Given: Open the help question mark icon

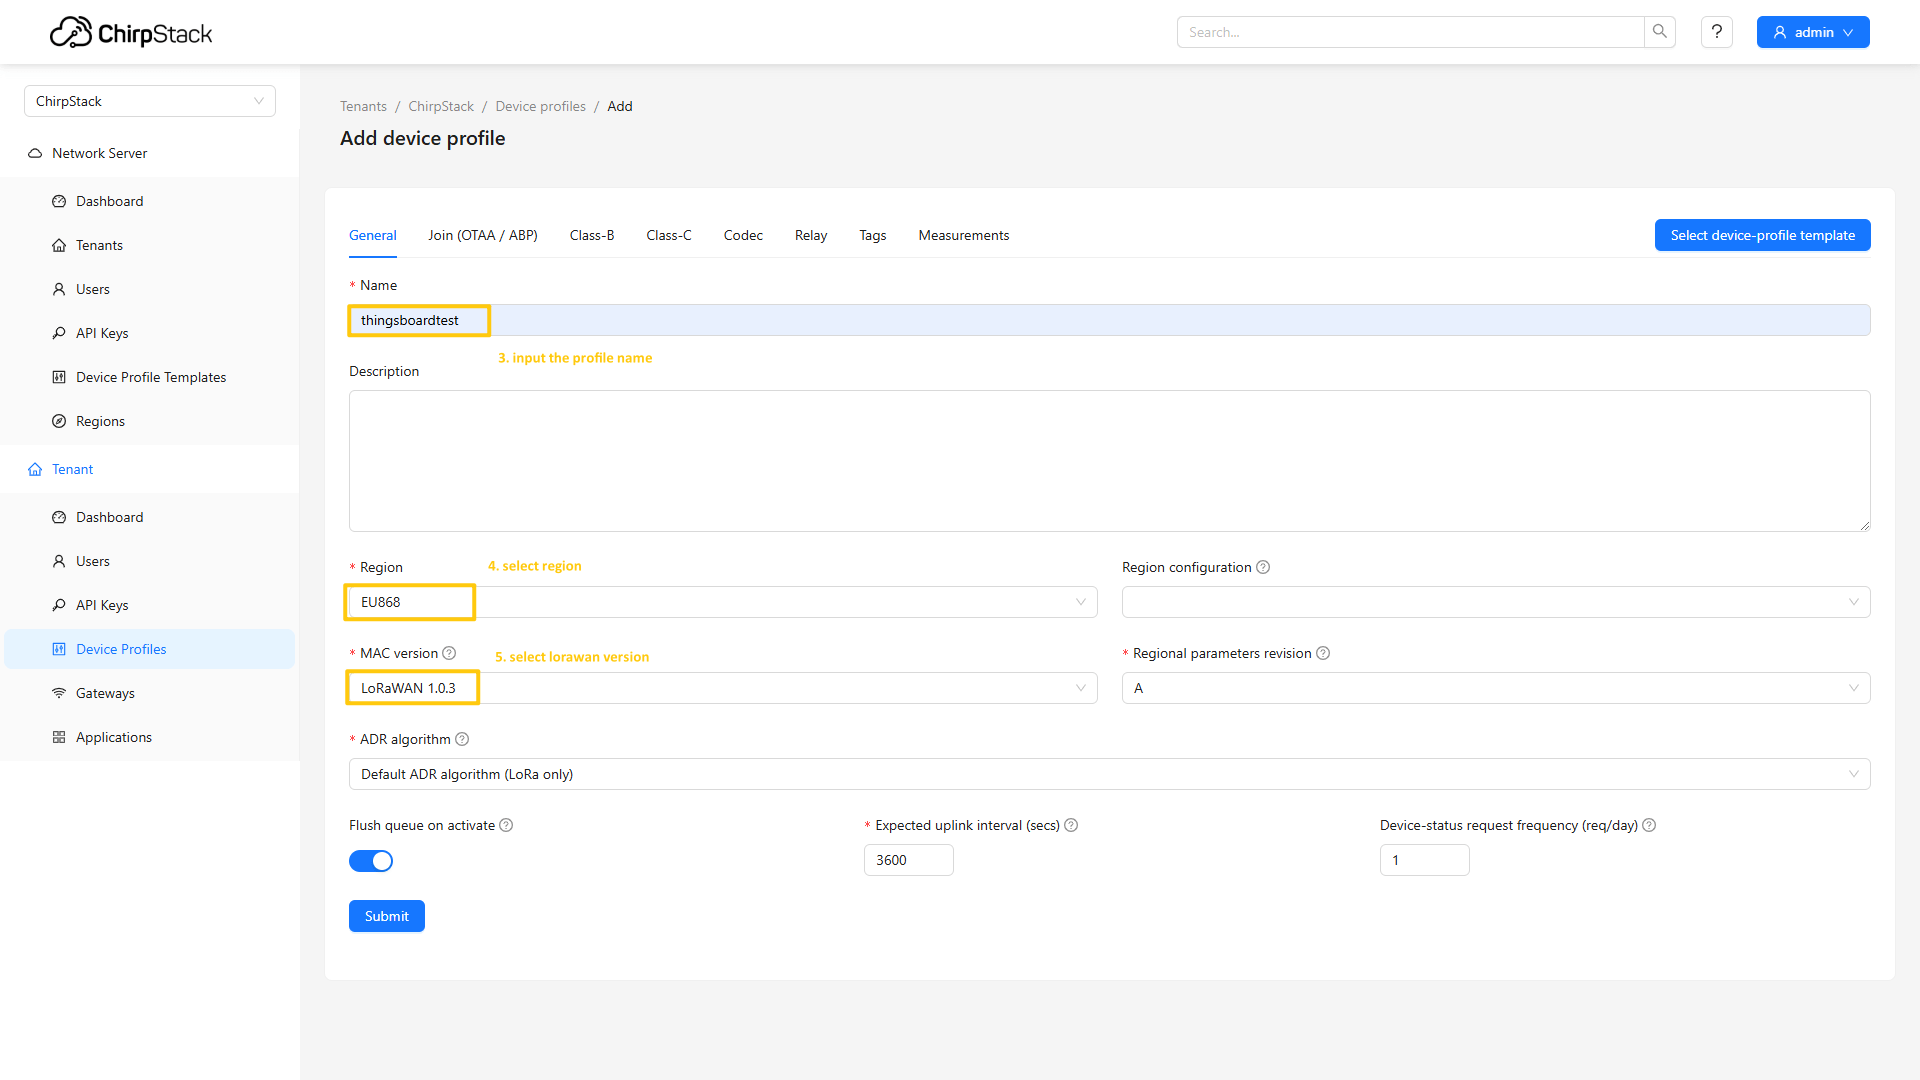Looking at the screenshot, I should tap(1716, 32).
